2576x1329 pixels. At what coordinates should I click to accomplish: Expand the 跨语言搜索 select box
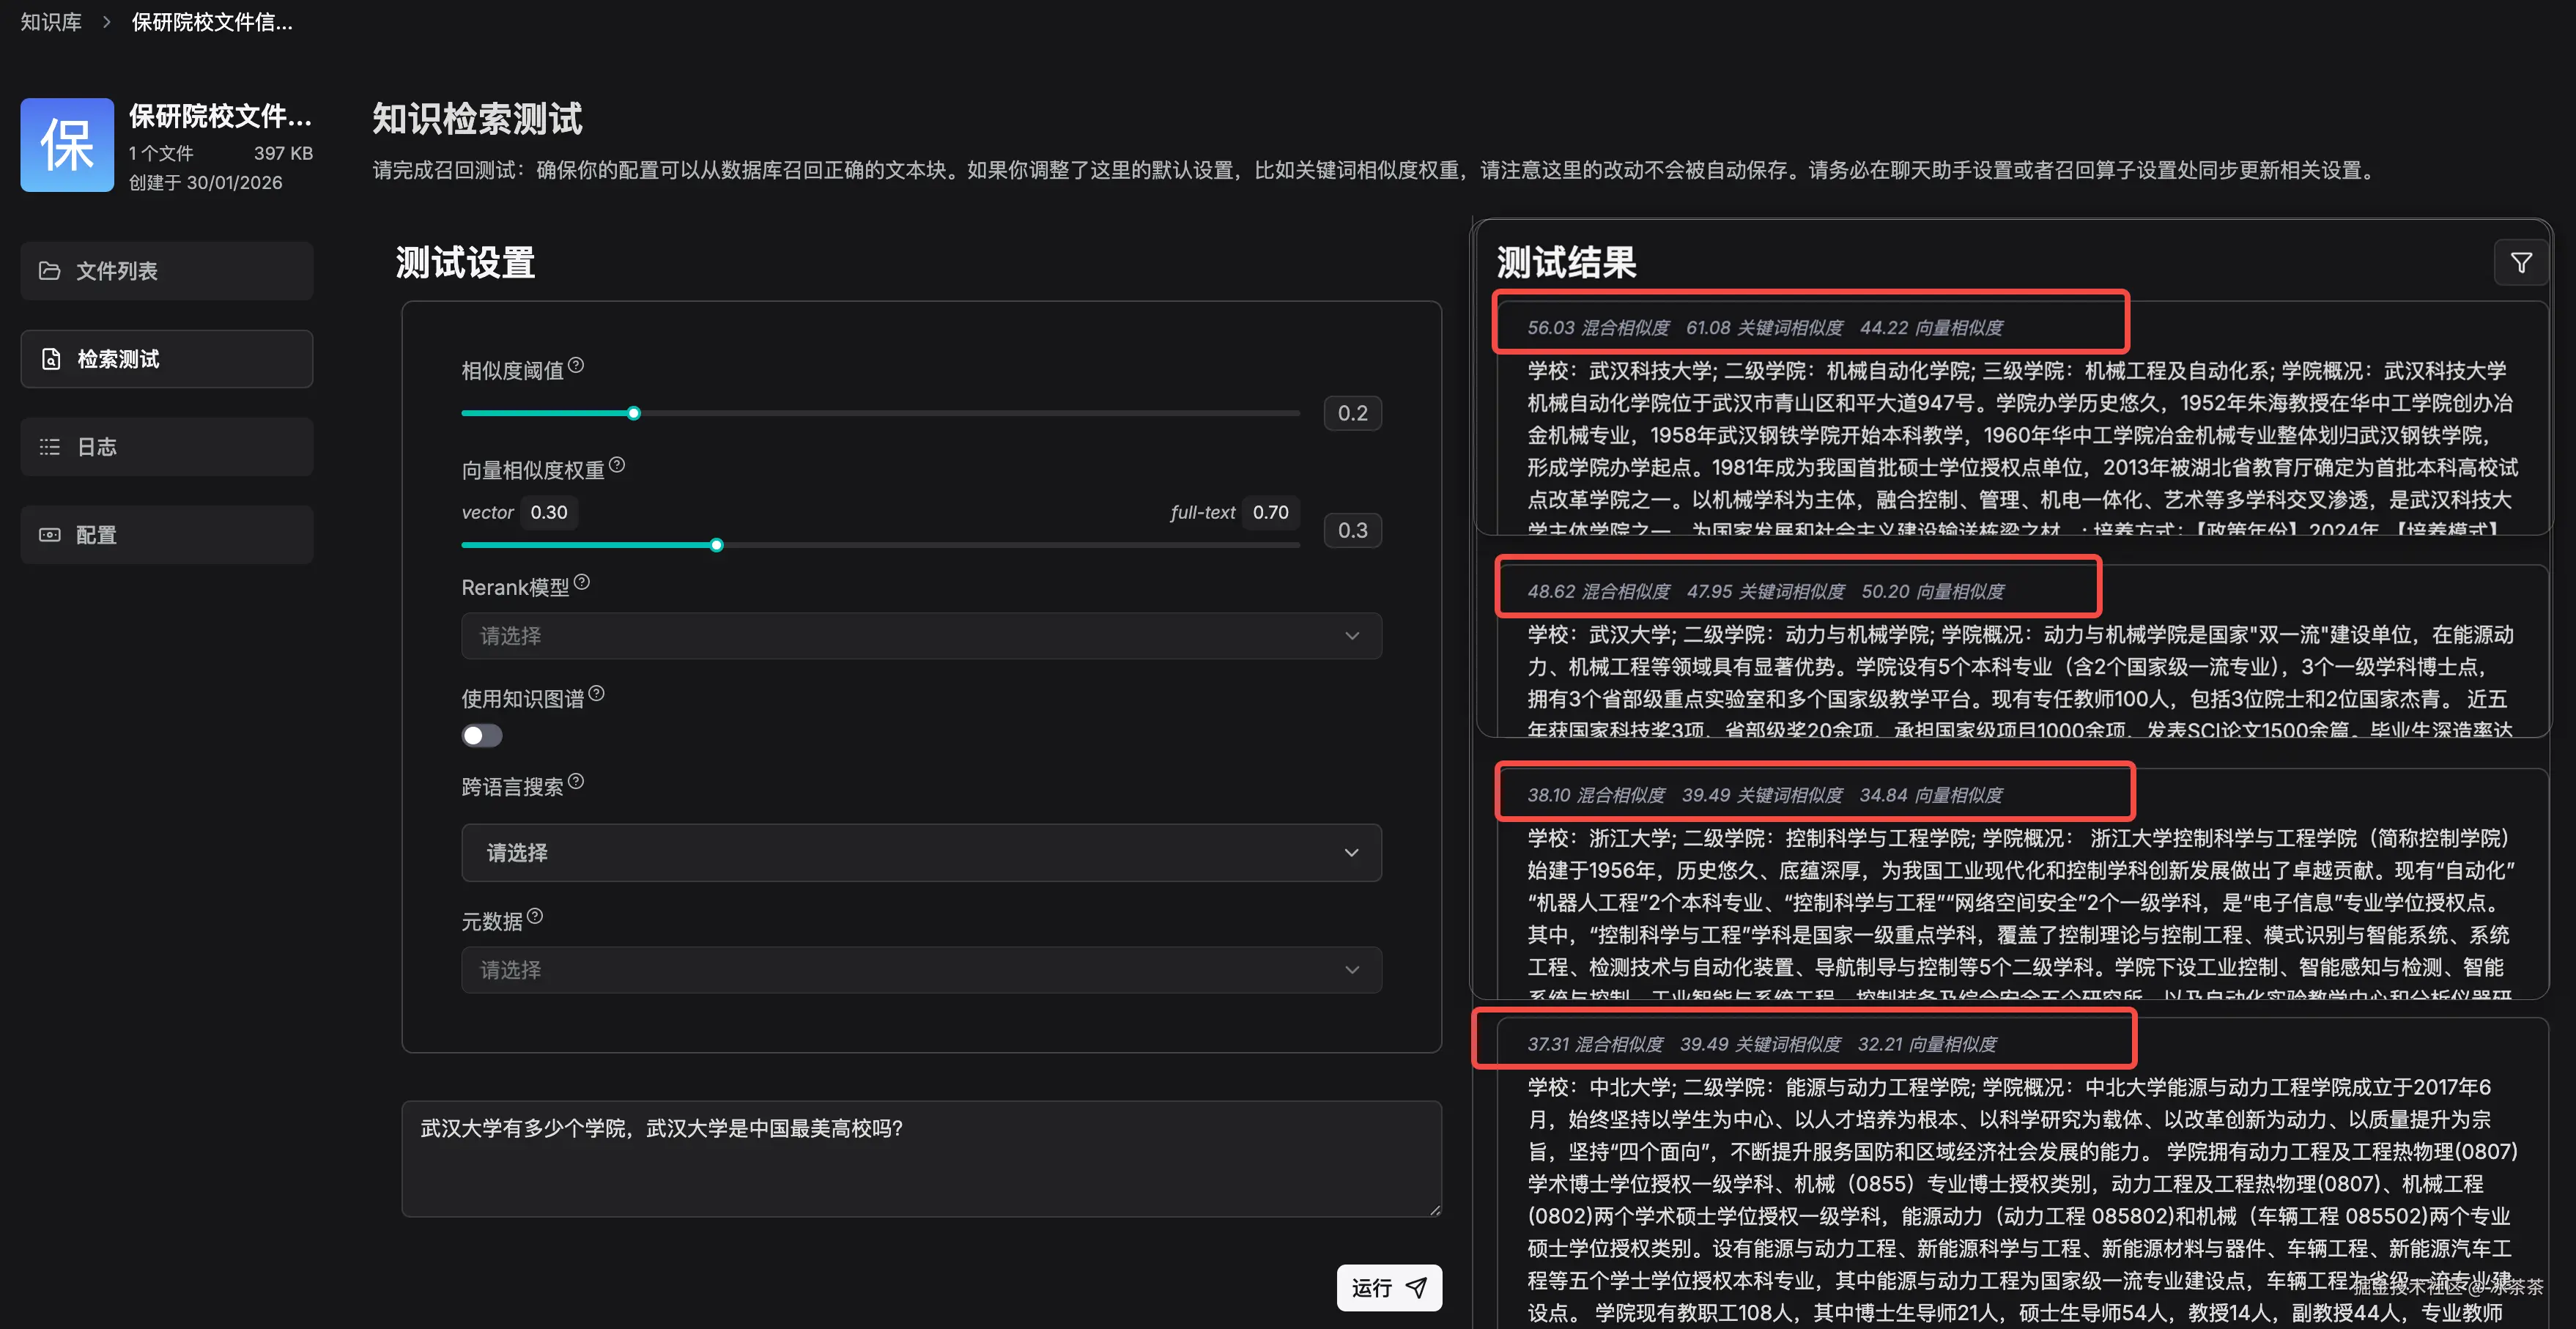coord(920,853)
